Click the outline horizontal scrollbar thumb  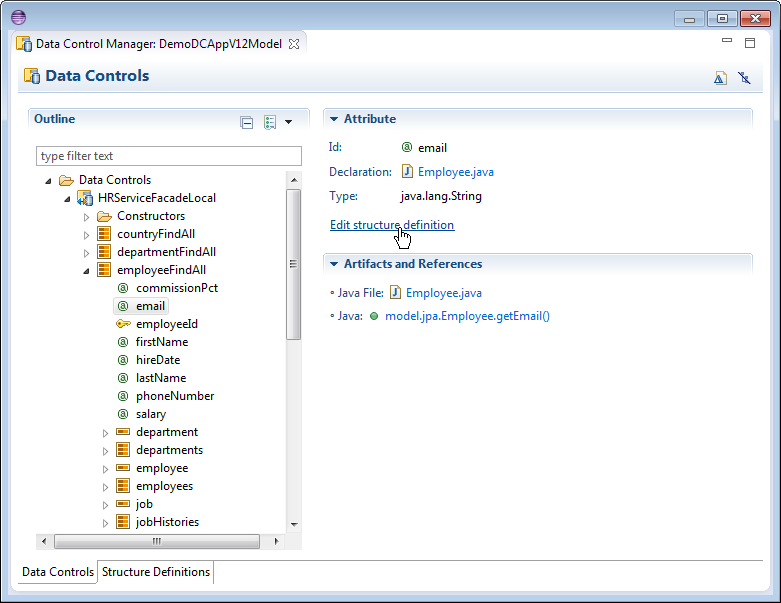point(157,541)
